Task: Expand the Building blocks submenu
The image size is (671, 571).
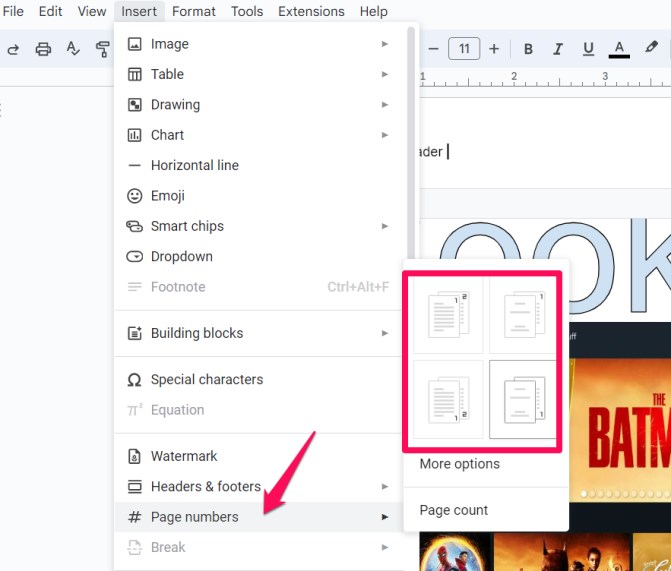Action: tap(259, 333)
